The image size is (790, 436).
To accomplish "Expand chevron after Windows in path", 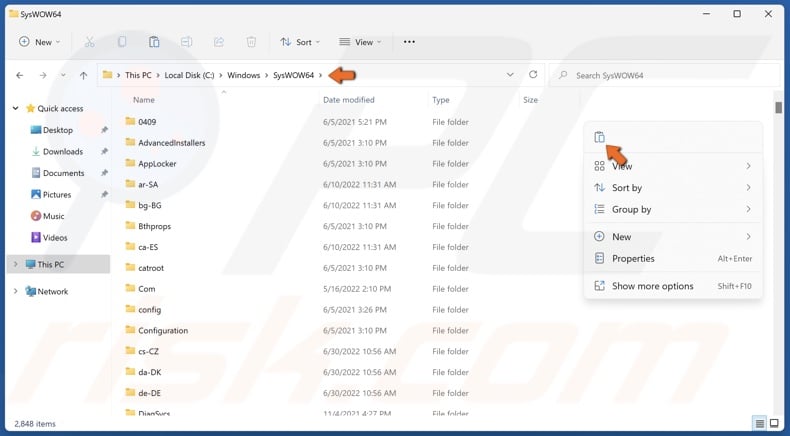I will point(267,75).
